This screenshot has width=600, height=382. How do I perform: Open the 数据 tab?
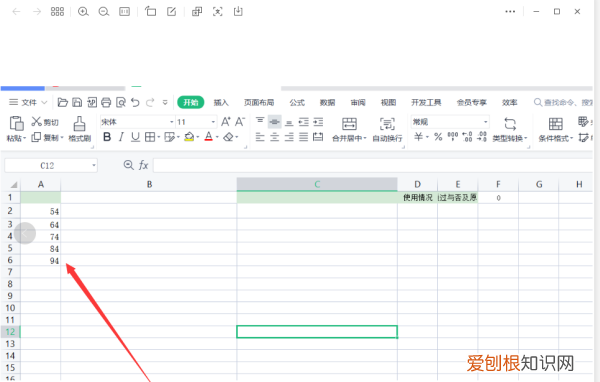click(x=327, y=102)
